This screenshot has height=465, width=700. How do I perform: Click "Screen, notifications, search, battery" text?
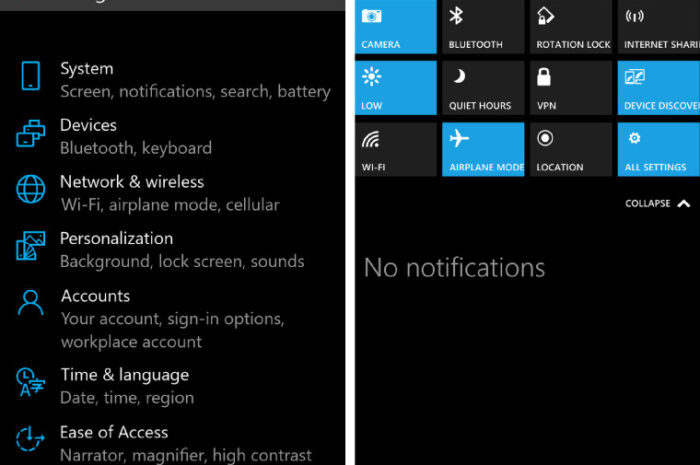[196, 91]
